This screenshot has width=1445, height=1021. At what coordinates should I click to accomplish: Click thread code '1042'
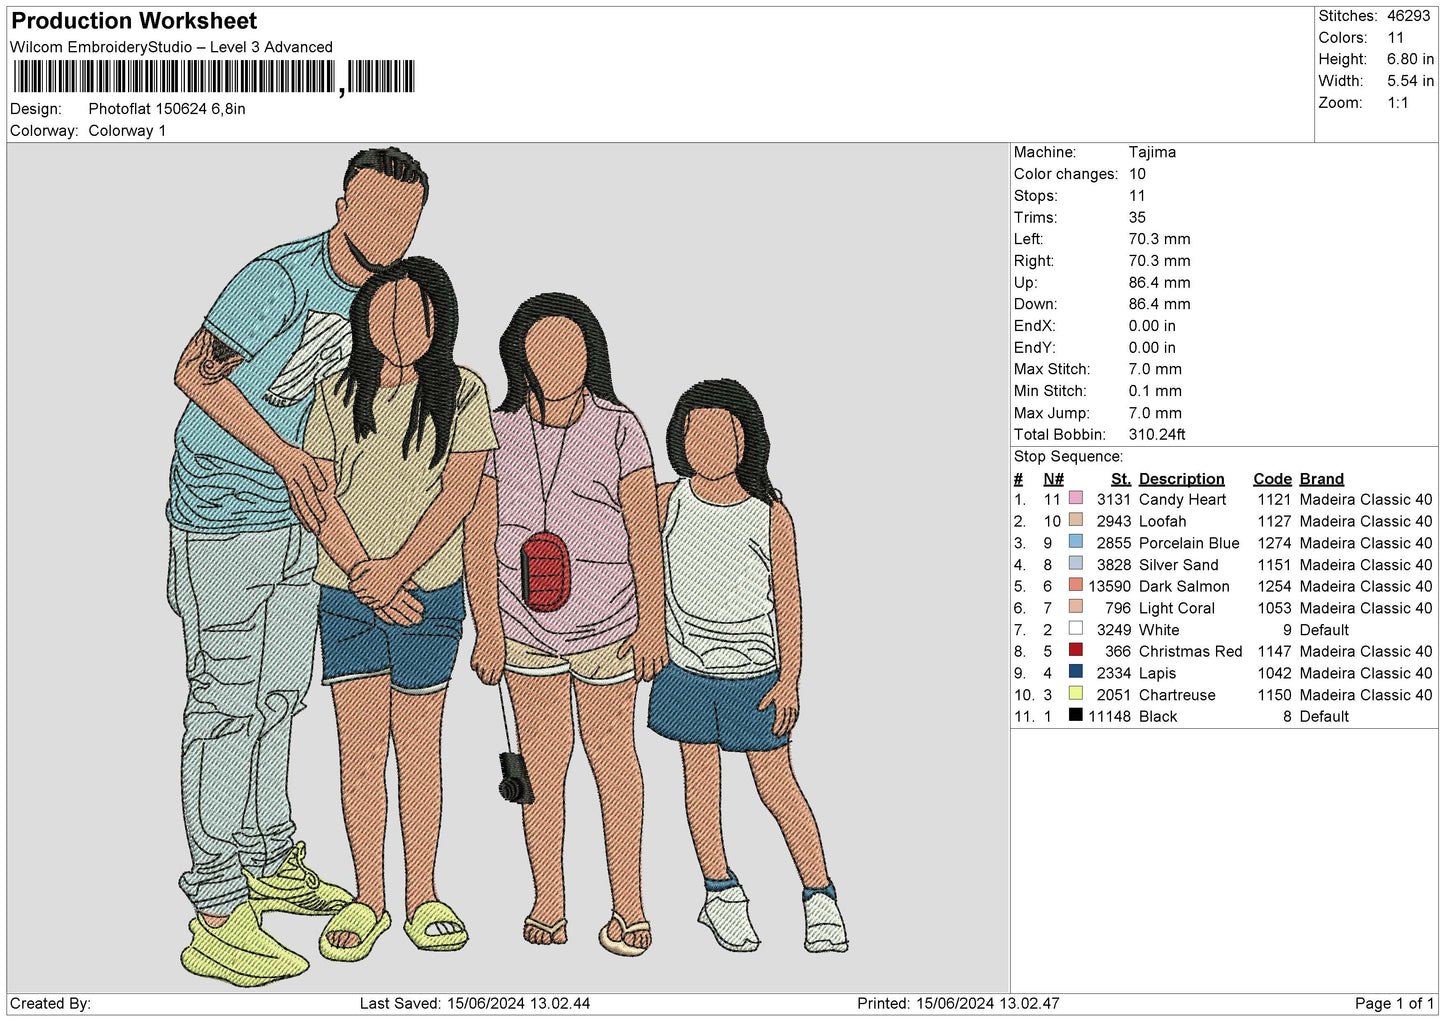coord(1274,673)
